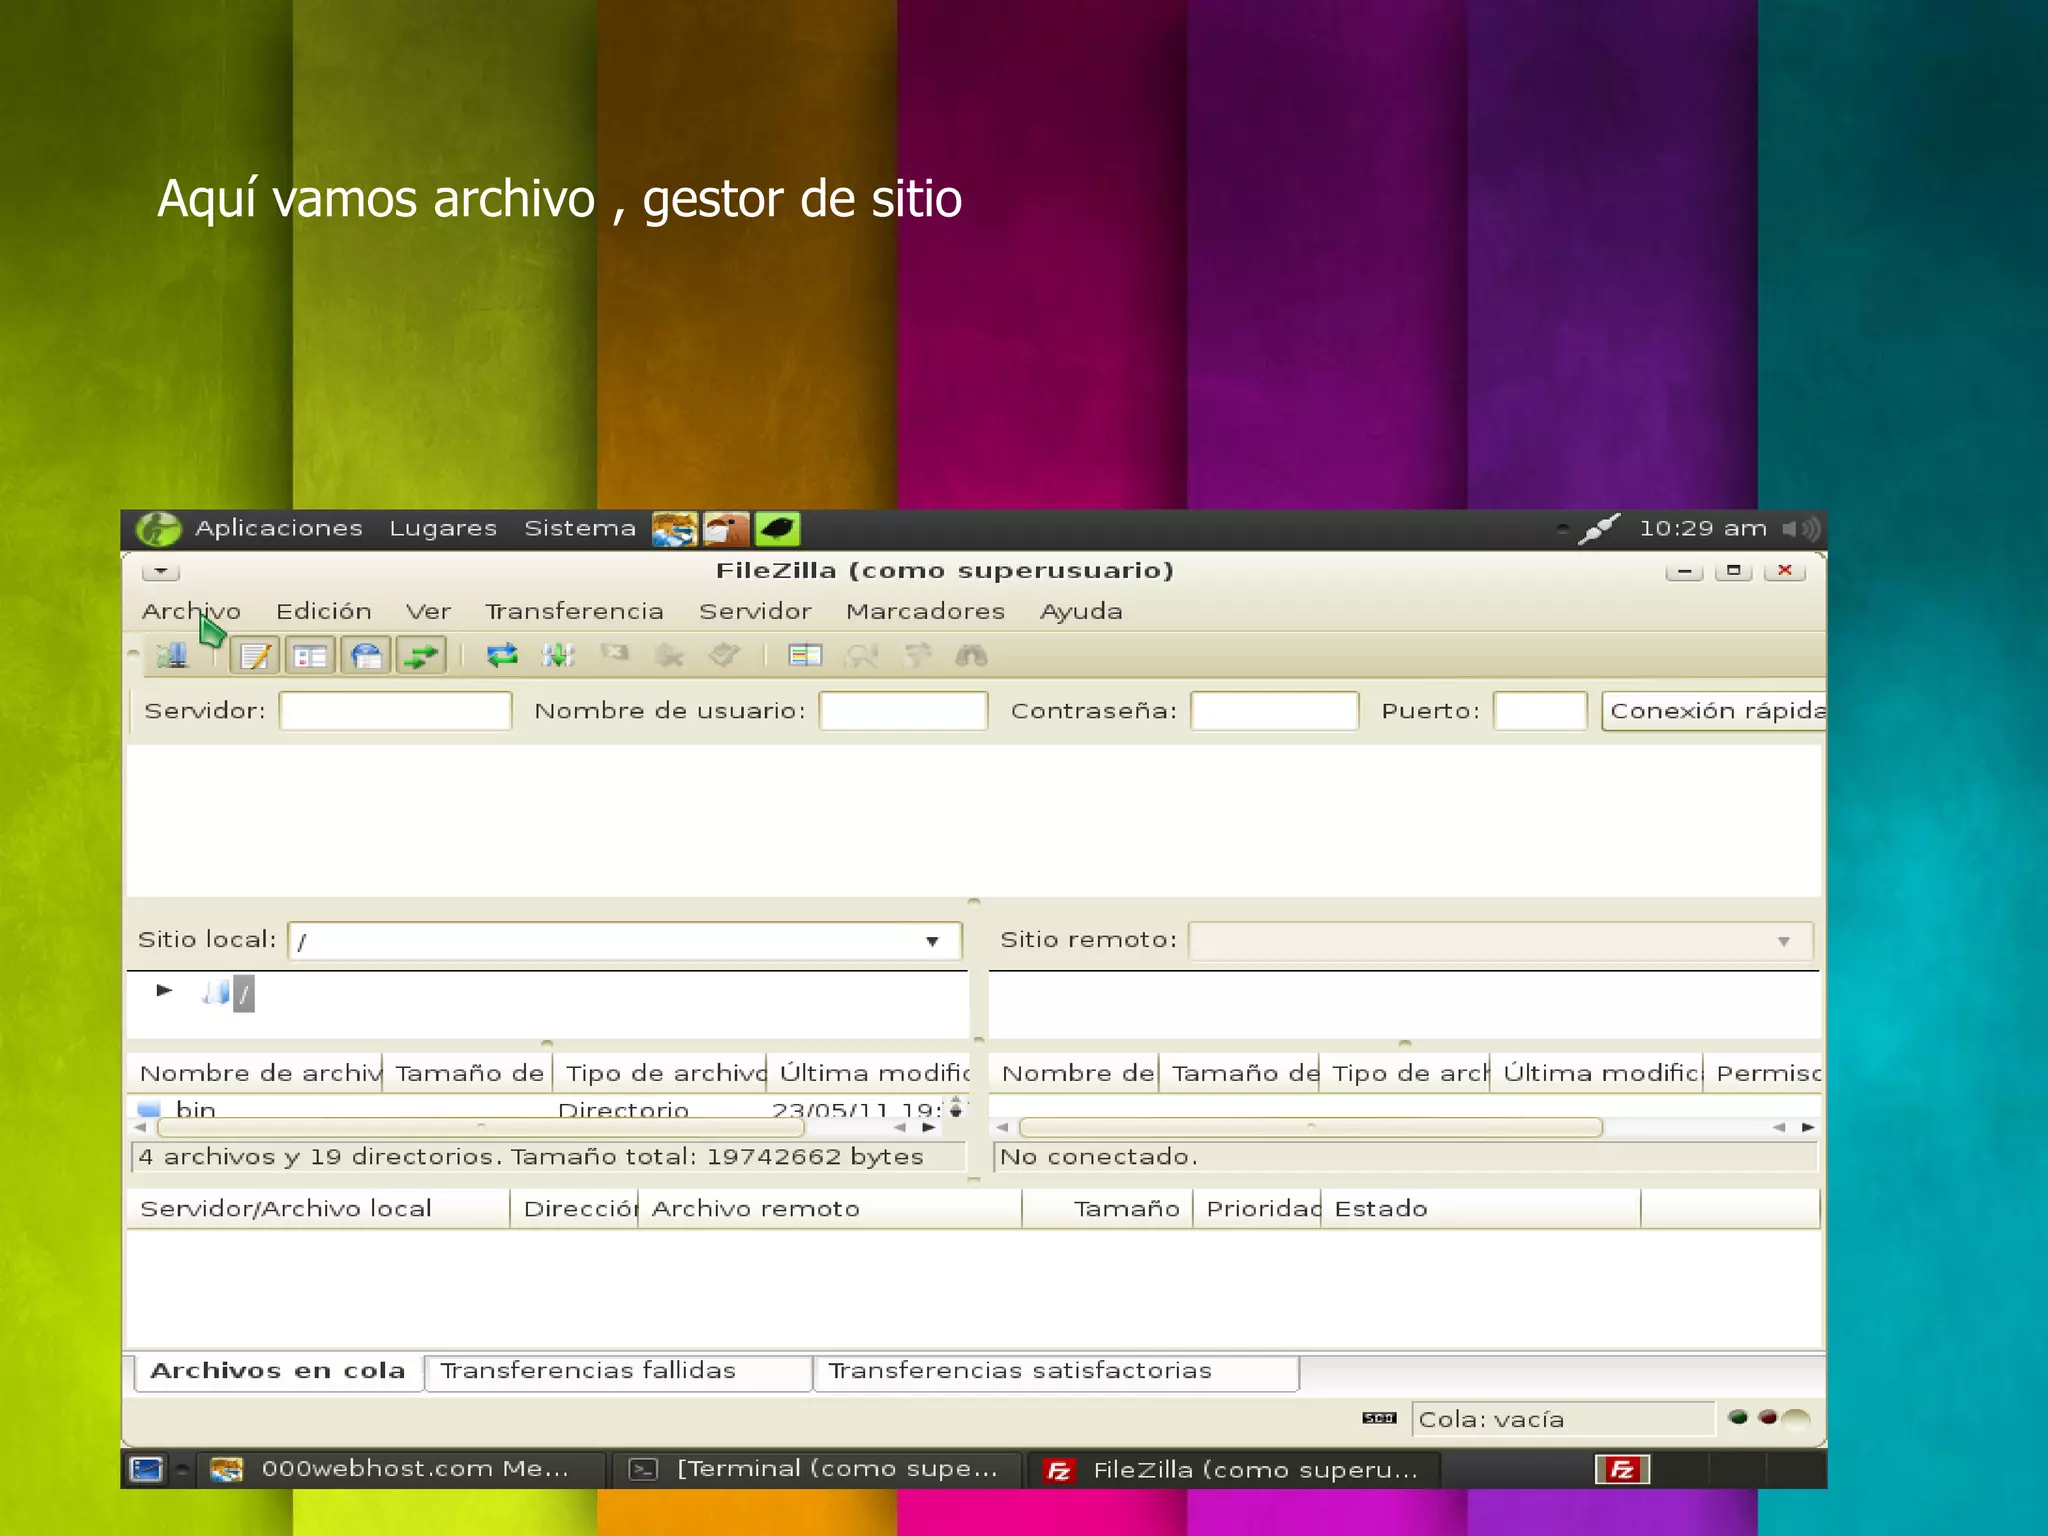Open the Sitio remoto path dropdown
The image size is (2048, 1536).
point(1783,941)
